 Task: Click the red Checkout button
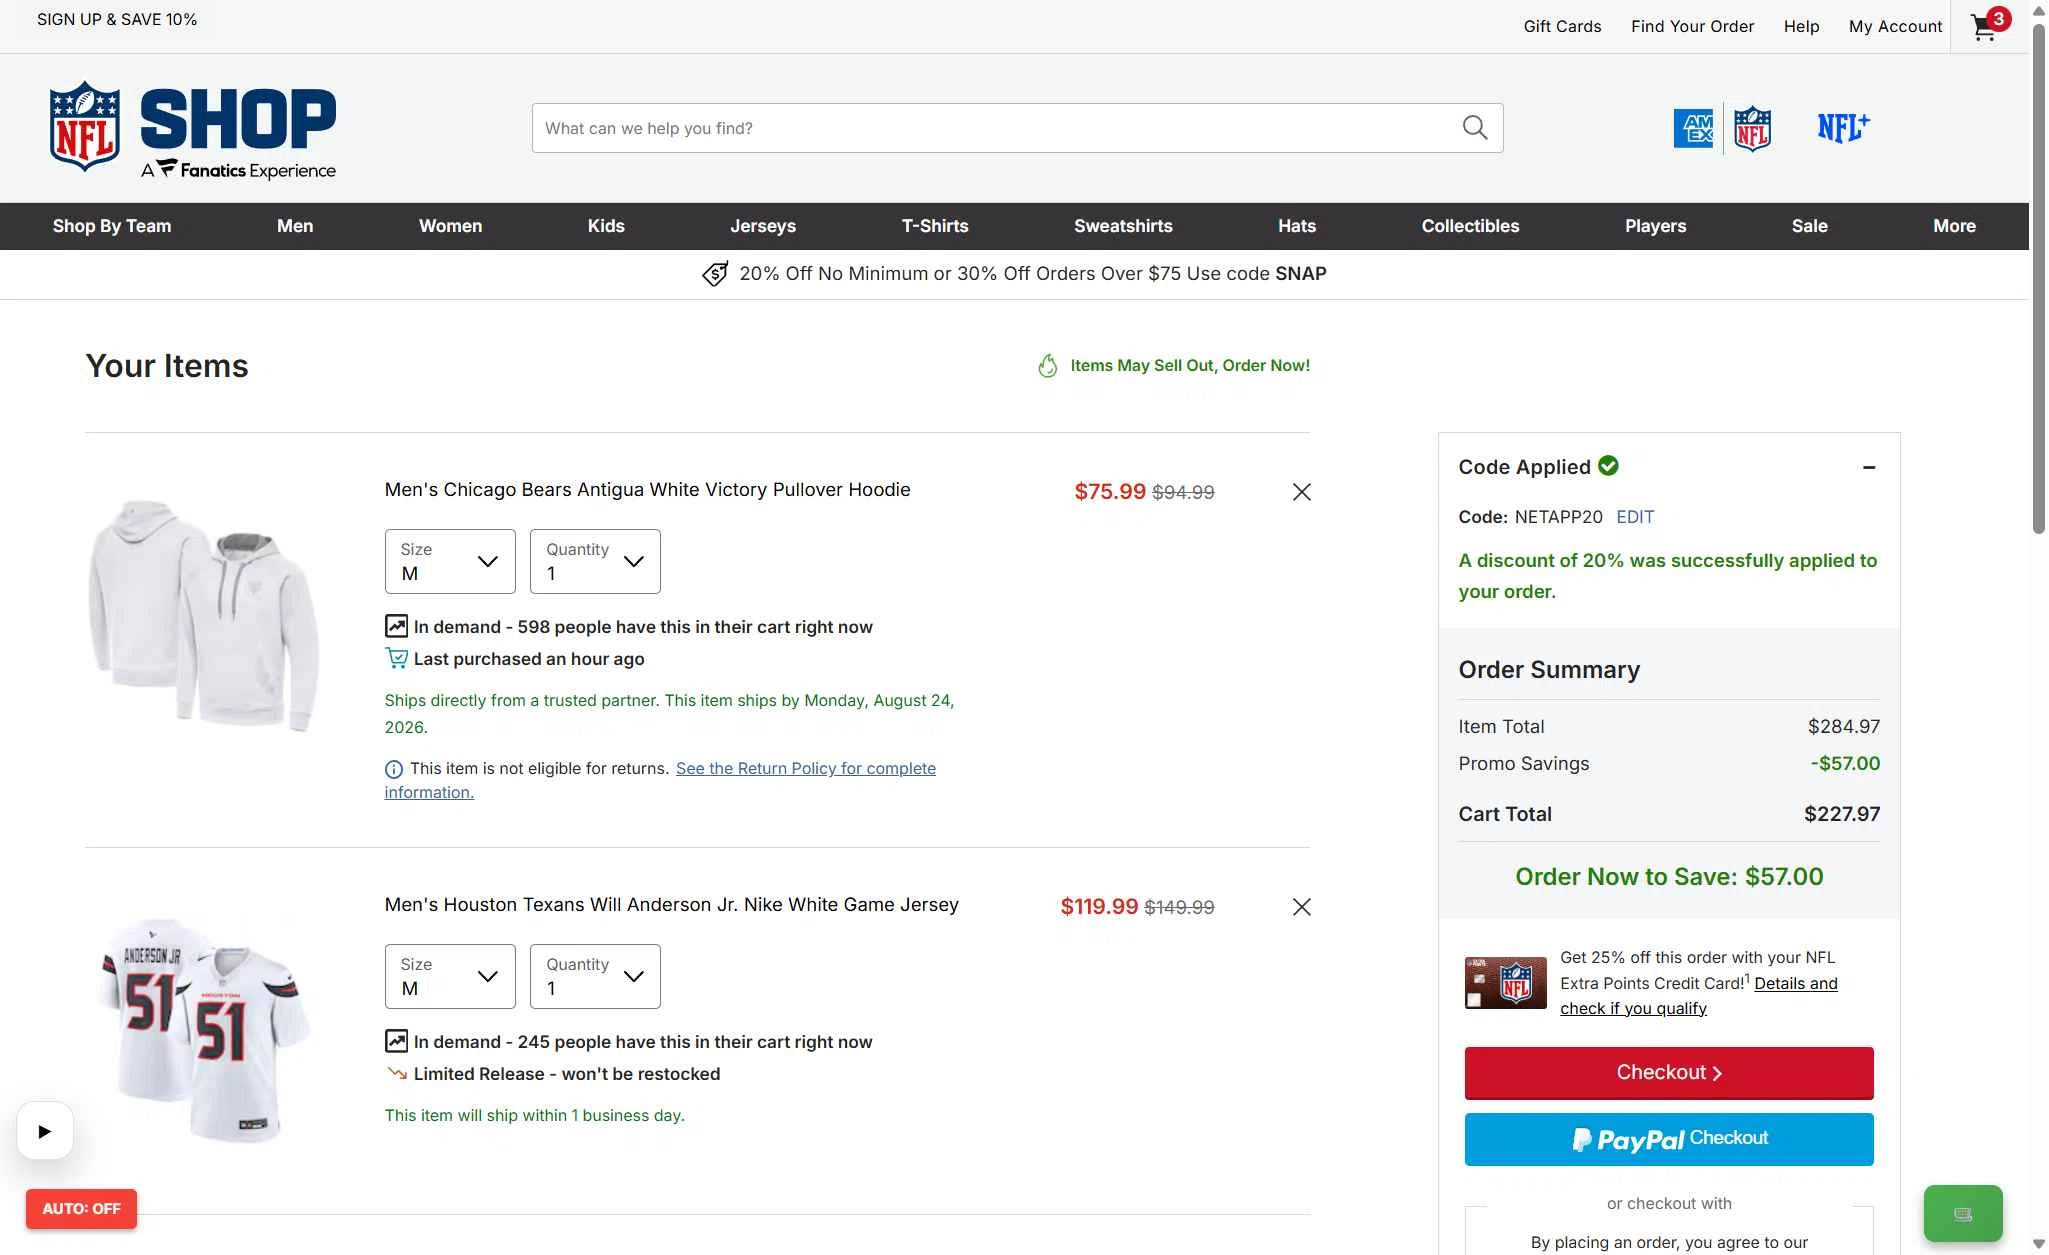pyautogui.click(x=1669, y=1073)
